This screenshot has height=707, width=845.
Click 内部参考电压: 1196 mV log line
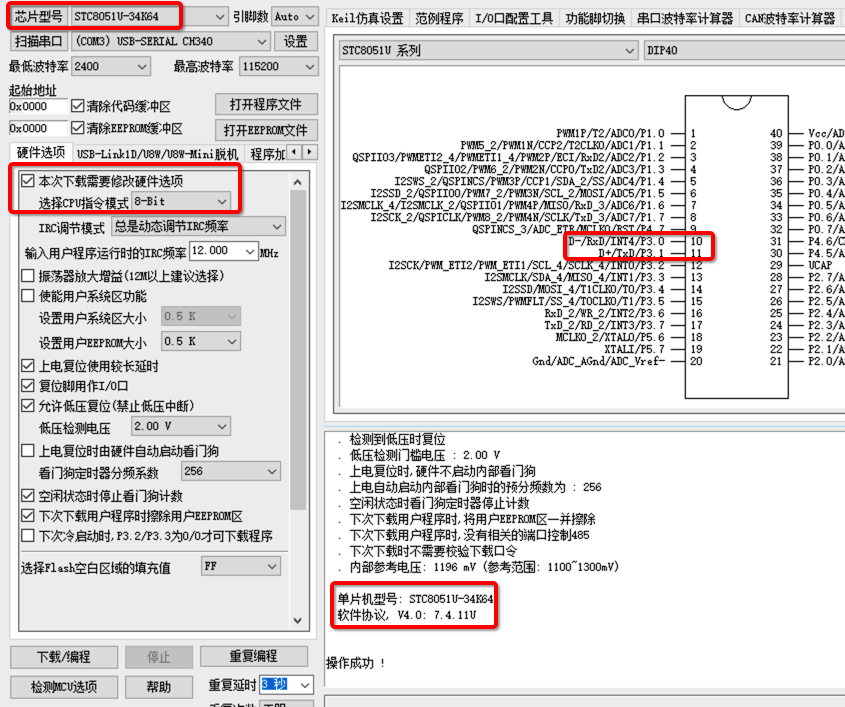pyautogui.click(x=484, y=567)
